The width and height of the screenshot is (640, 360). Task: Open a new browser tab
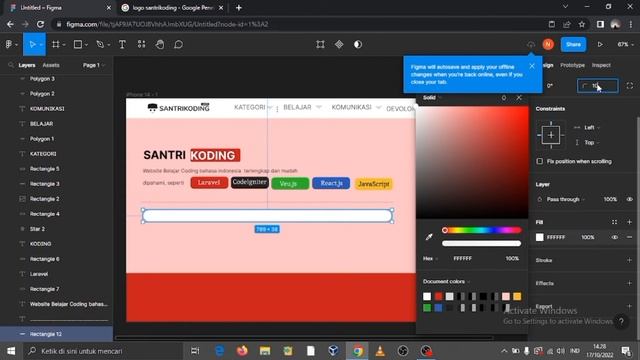[239, 8]
